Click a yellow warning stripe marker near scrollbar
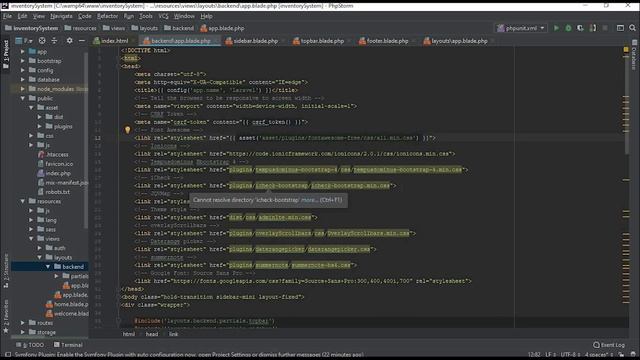 pyautogui.click(x=626, y=180)
